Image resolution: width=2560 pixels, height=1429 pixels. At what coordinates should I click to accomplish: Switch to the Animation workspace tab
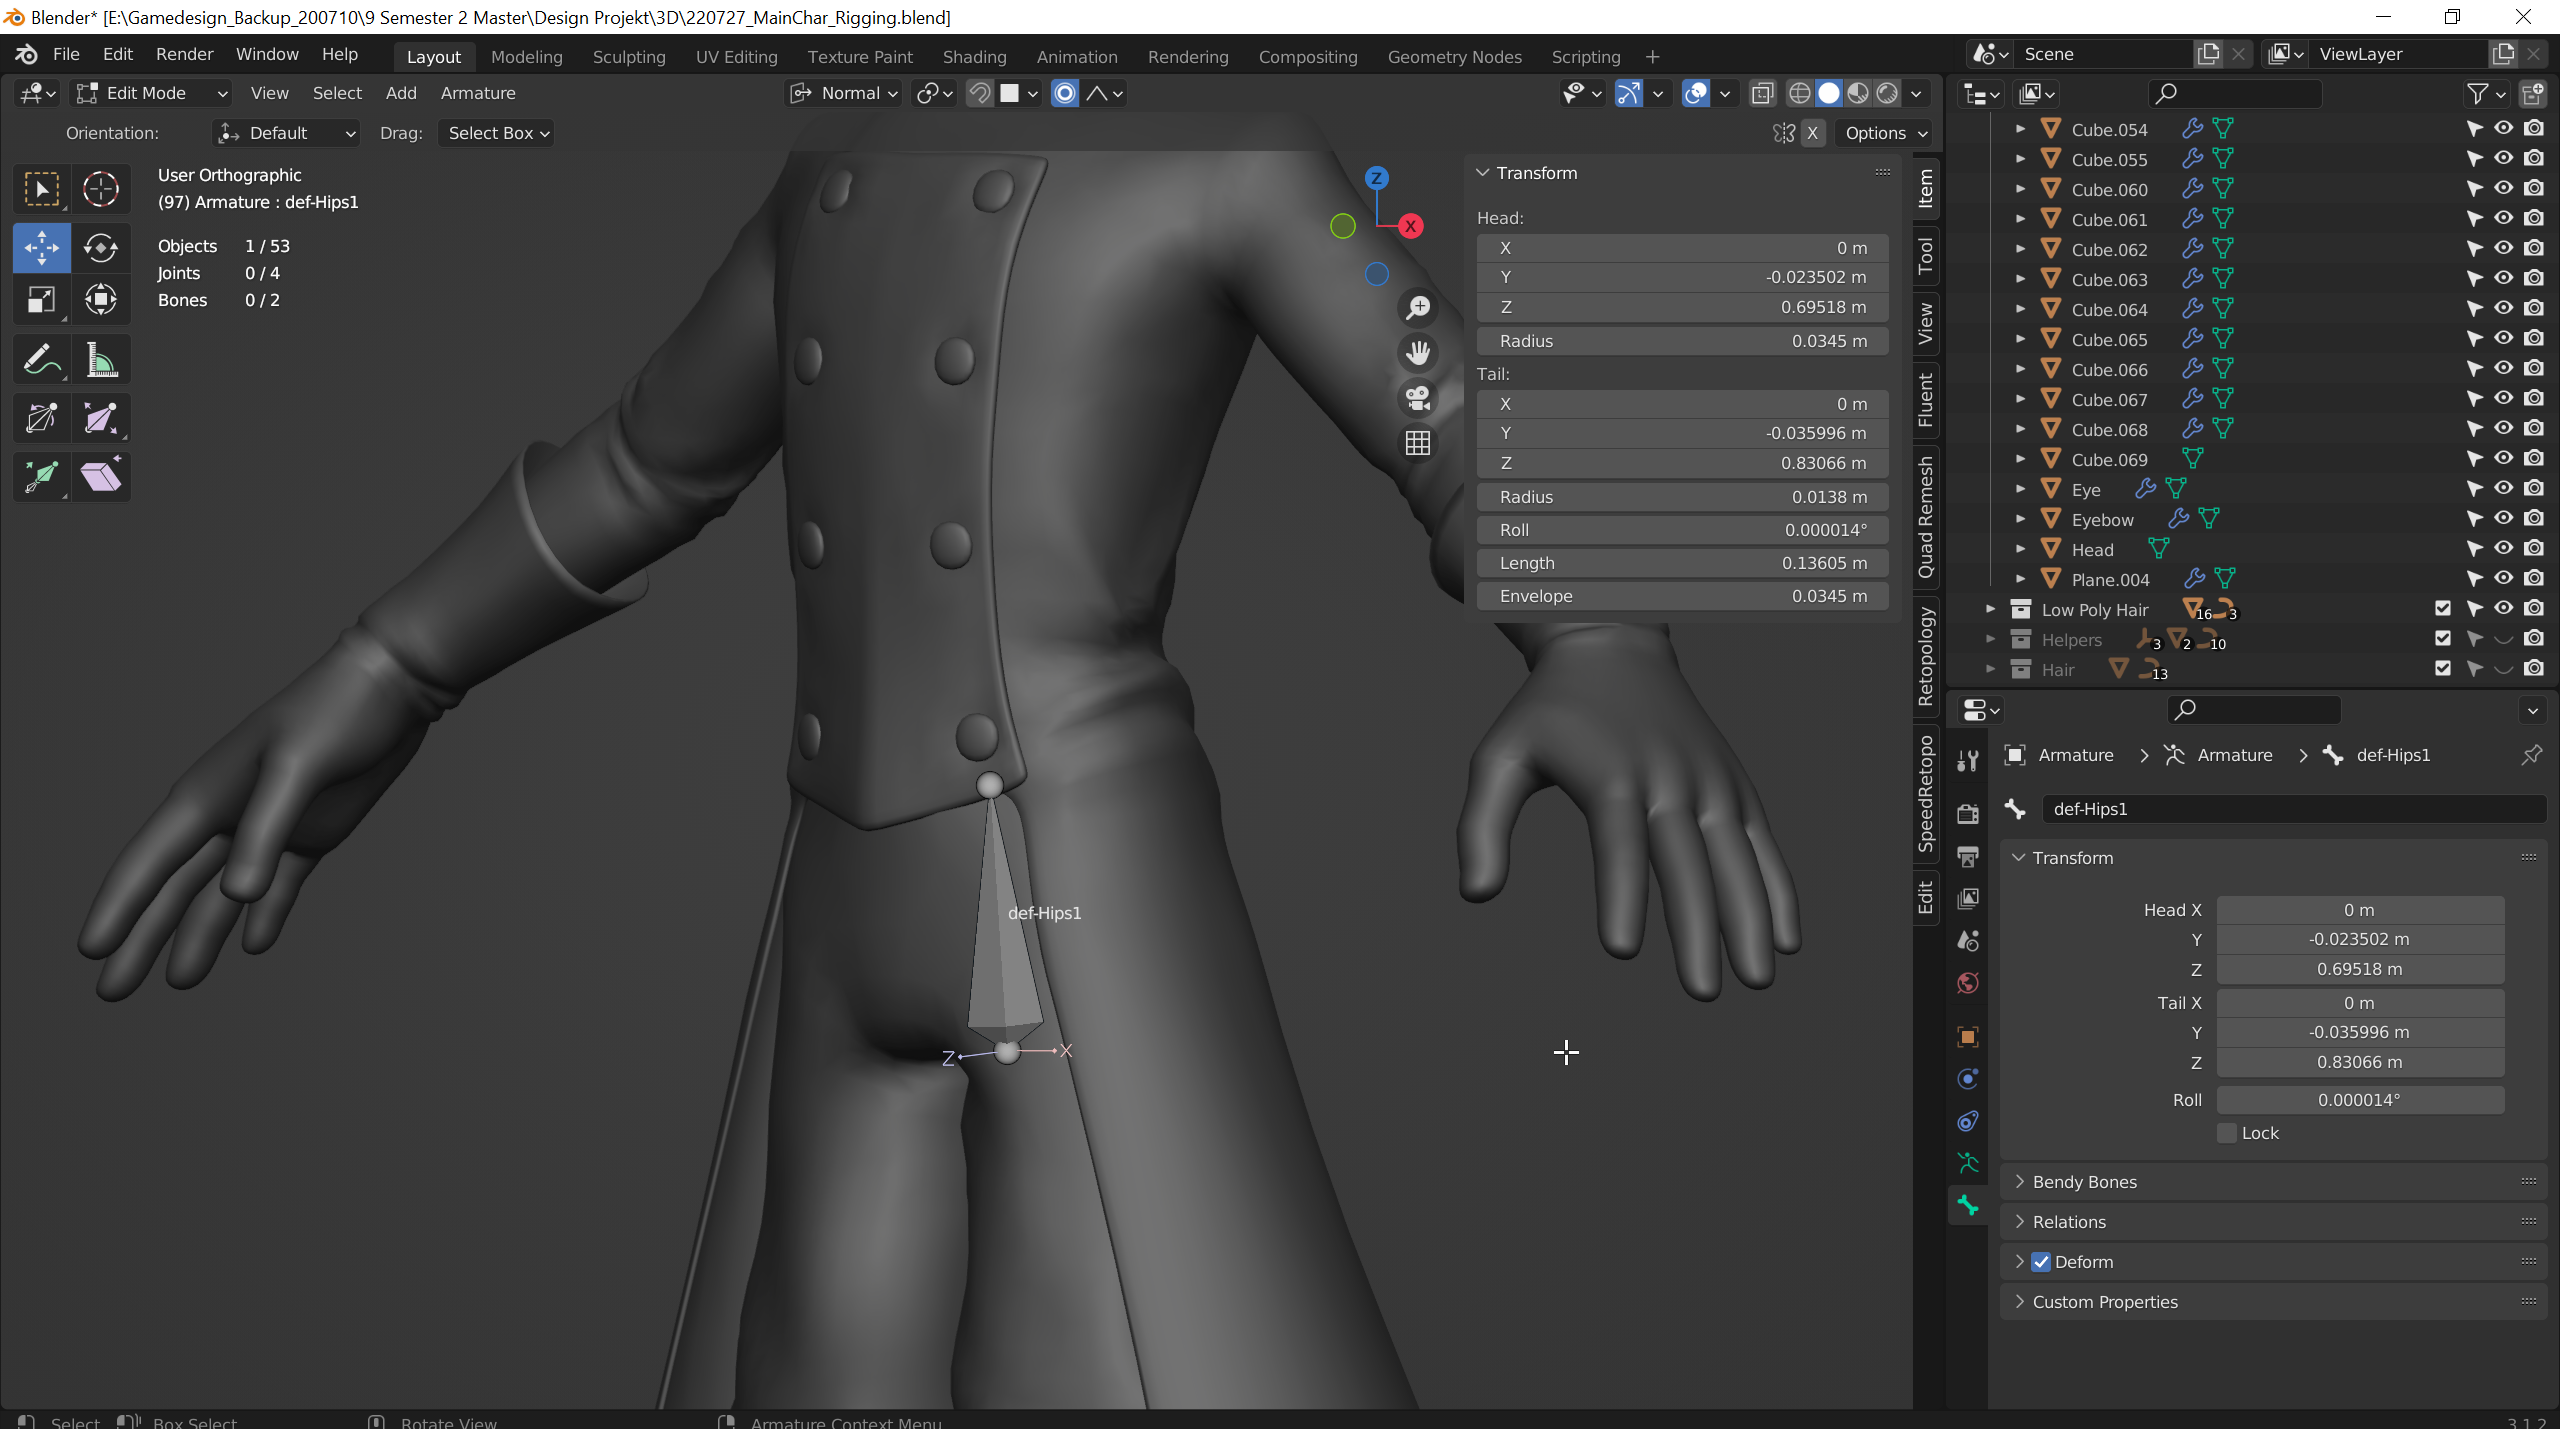click(1074, 56)
